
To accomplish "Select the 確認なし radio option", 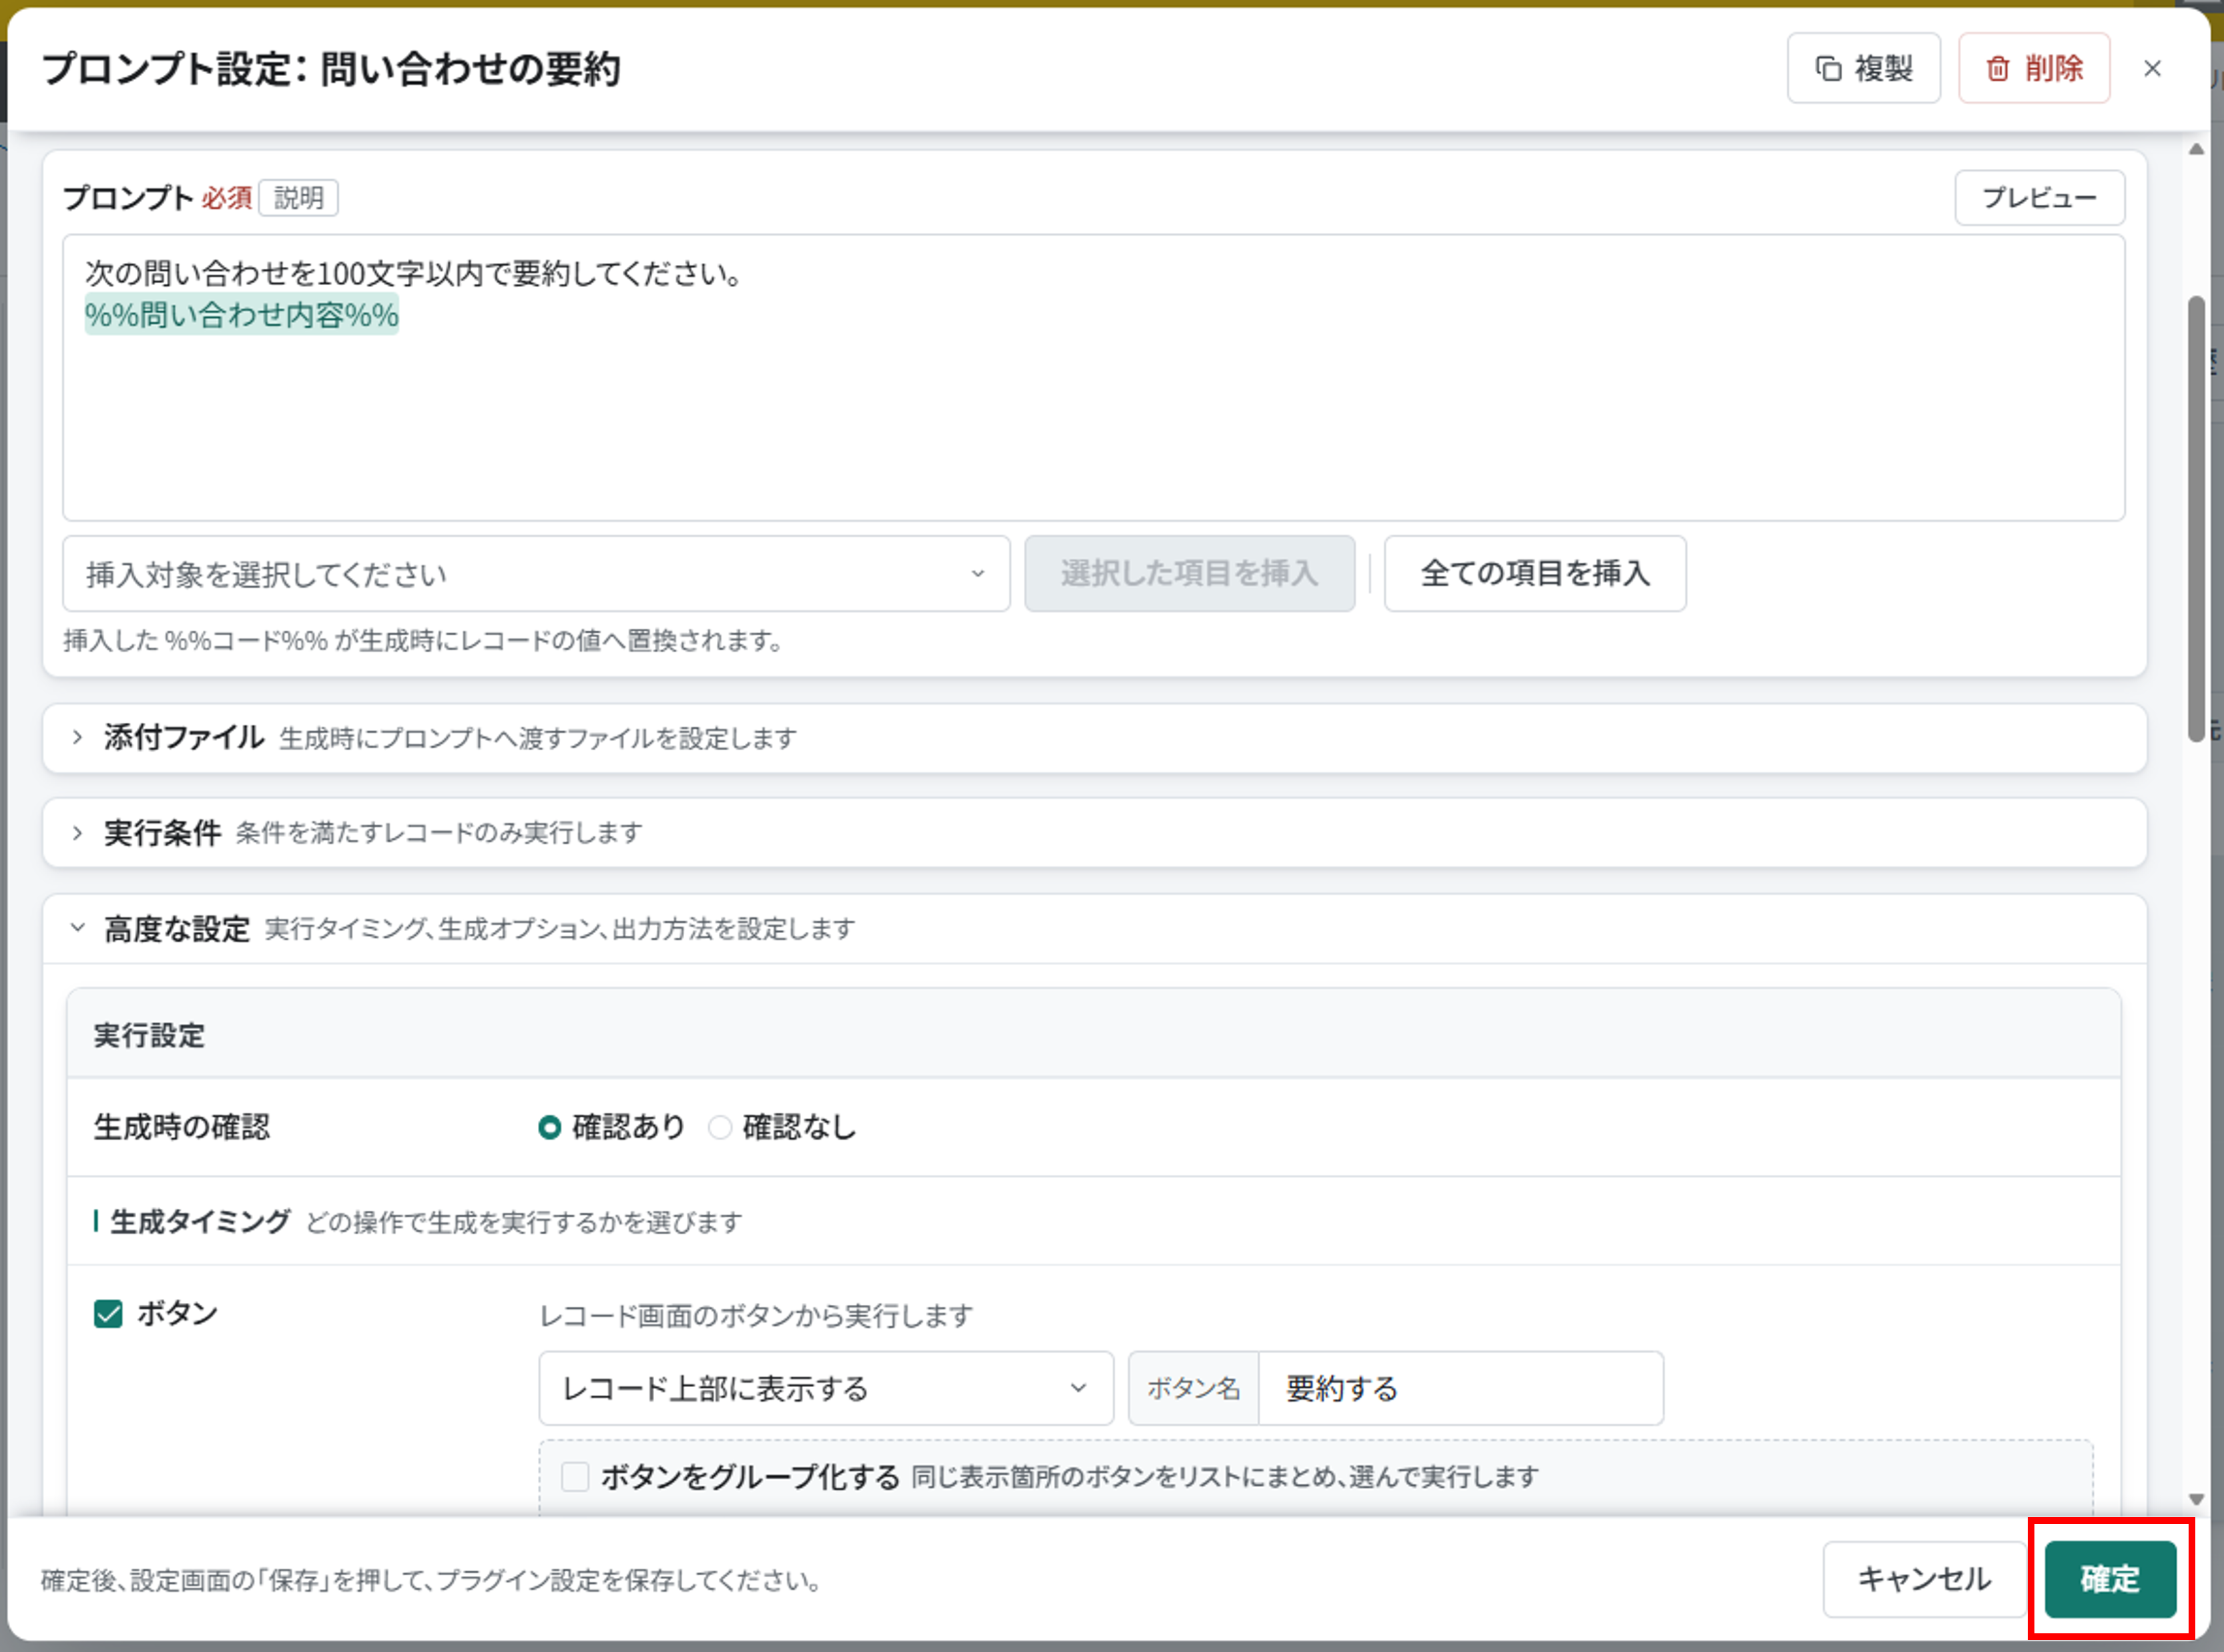I will [720, 1127].
